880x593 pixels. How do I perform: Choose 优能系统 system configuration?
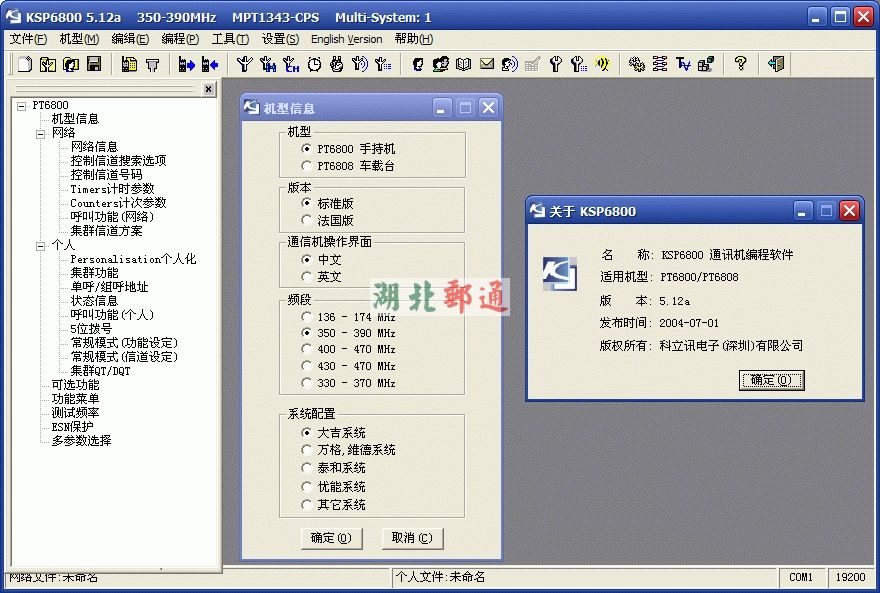point(306,486)
